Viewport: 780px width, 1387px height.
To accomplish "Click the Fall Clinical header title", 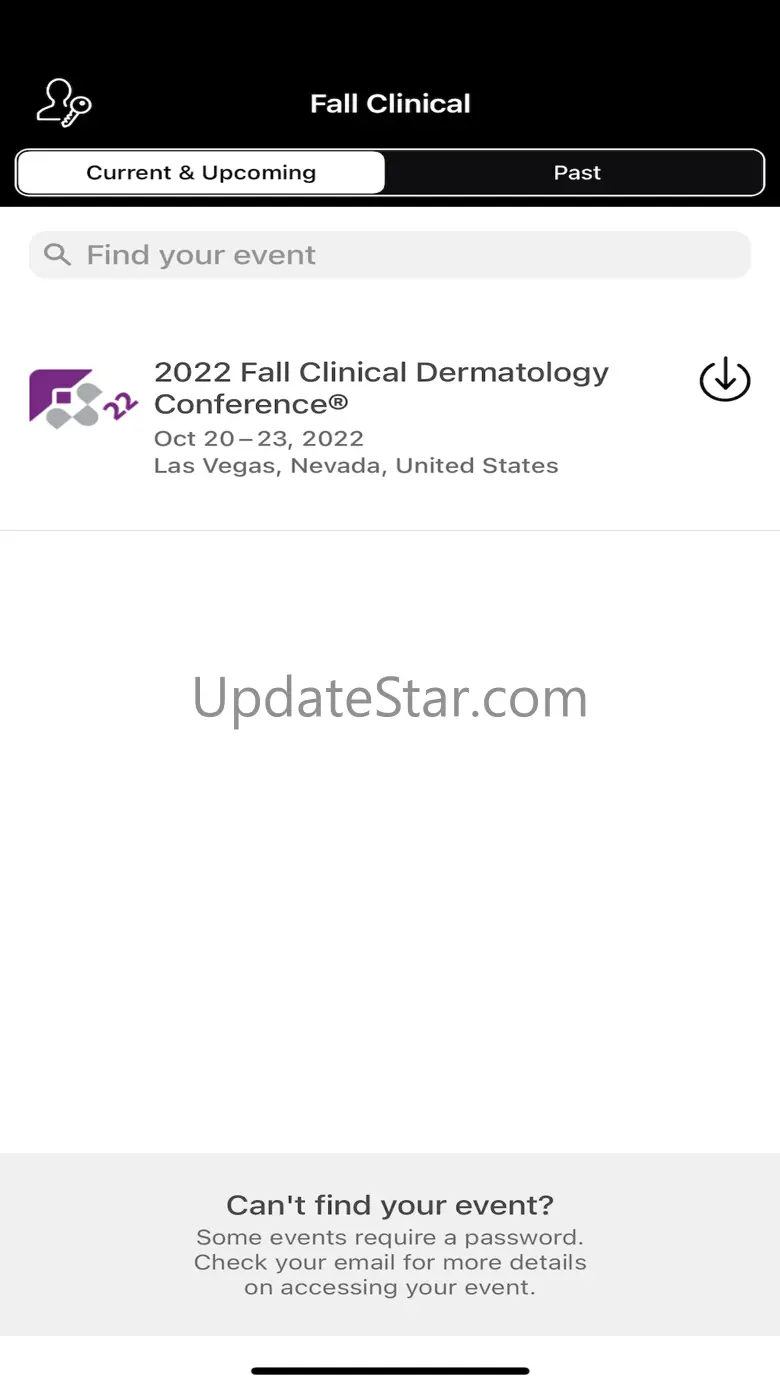I will 390,104.
